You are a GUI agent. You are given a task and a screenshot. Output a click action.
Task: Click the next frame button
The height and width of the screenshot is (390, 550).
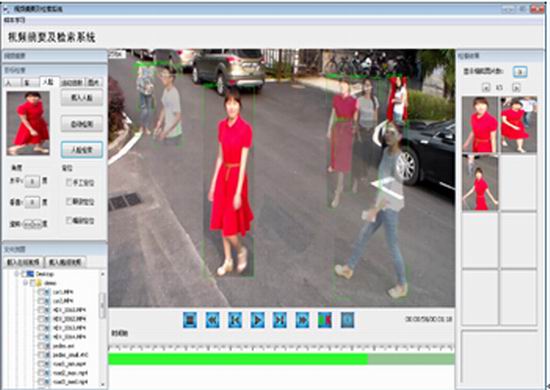pyautogui.click(x=280, y=320)
